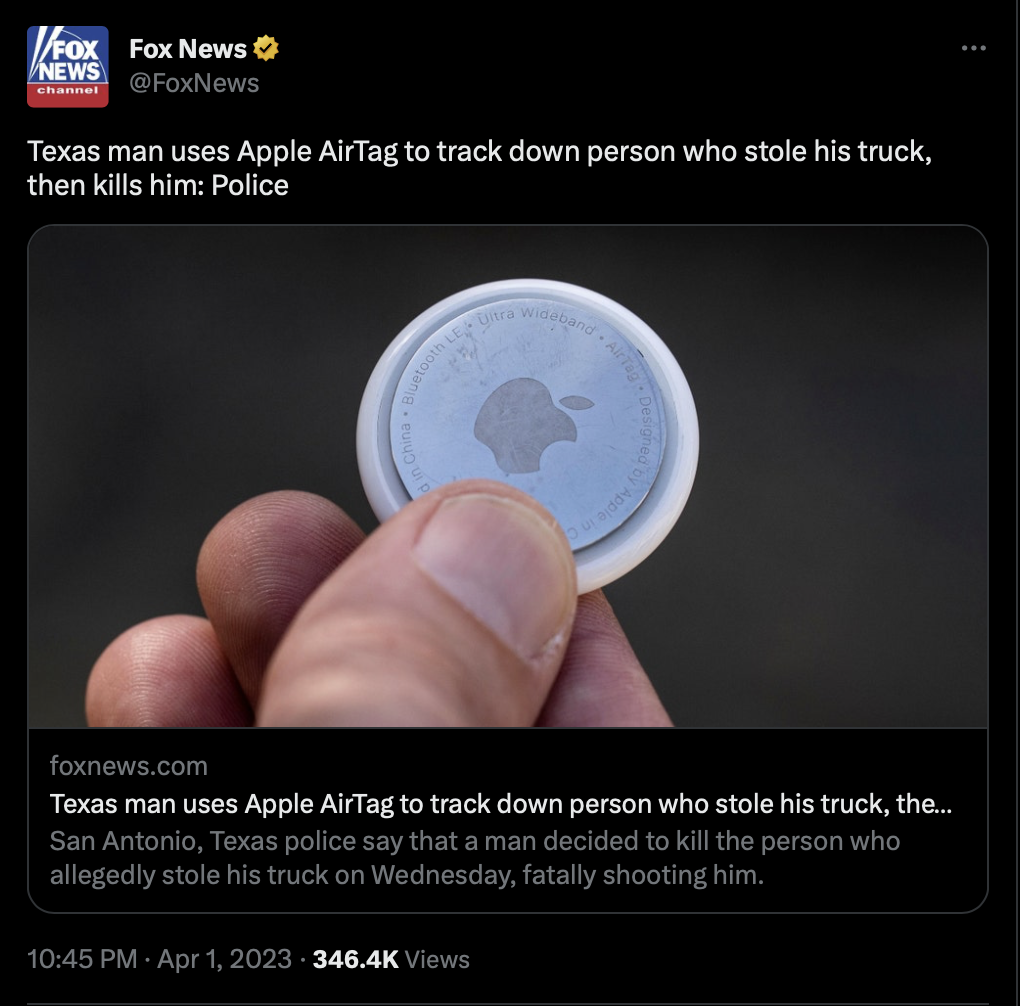Click the 10:45 PM timestamp
This screenshot has width=1020, height=1006.
point(82,959)
